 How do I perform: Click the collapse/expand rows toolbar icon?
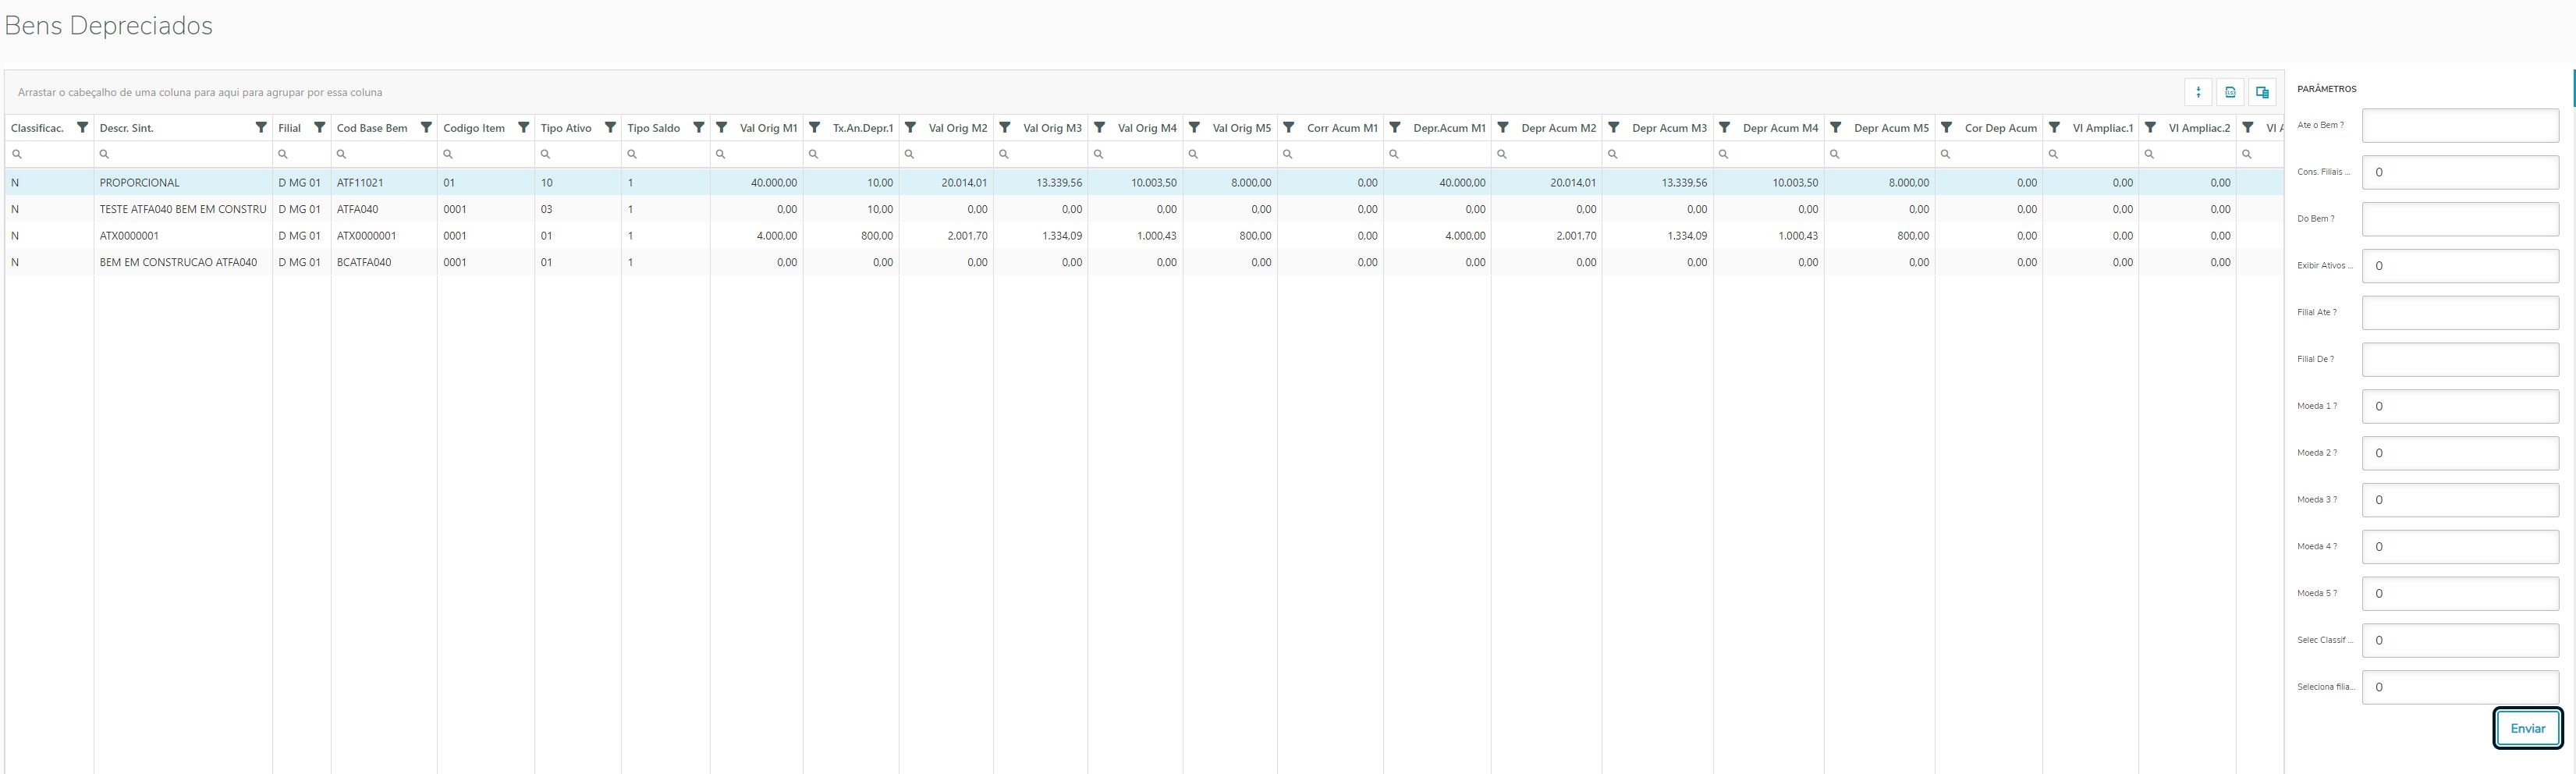(2197, 92)
